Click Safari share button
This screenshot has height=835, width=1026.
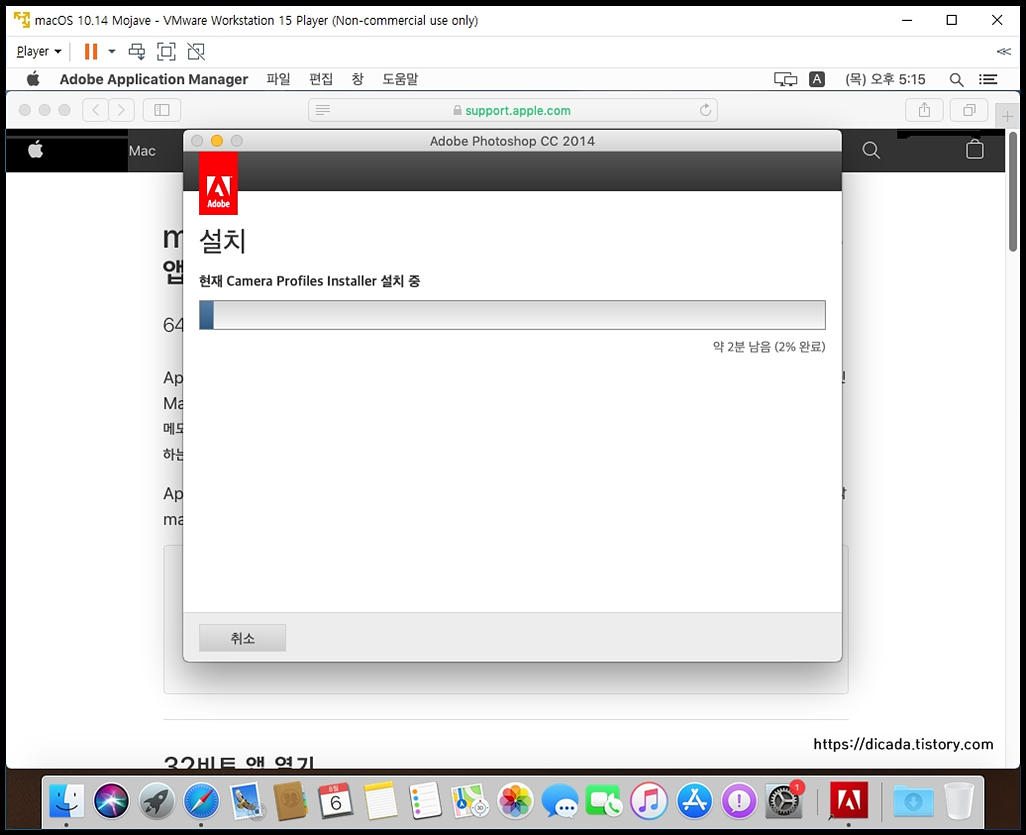pos(924,110)
